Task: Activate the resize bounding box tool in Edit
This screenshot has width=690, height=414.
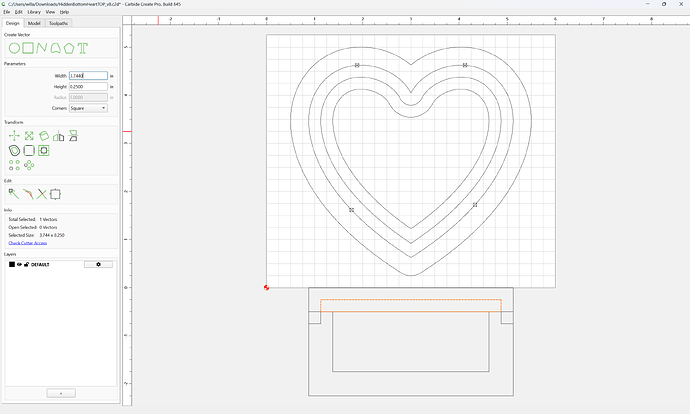Action: [x=55, y=194]
